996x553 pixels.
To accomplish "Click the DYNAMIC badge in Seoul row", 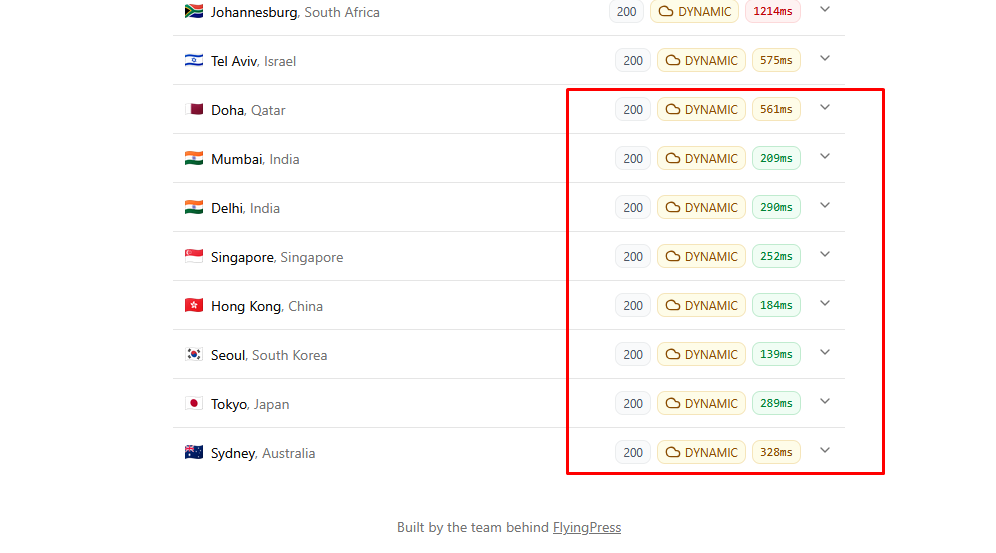I will [x=701, y=354].
